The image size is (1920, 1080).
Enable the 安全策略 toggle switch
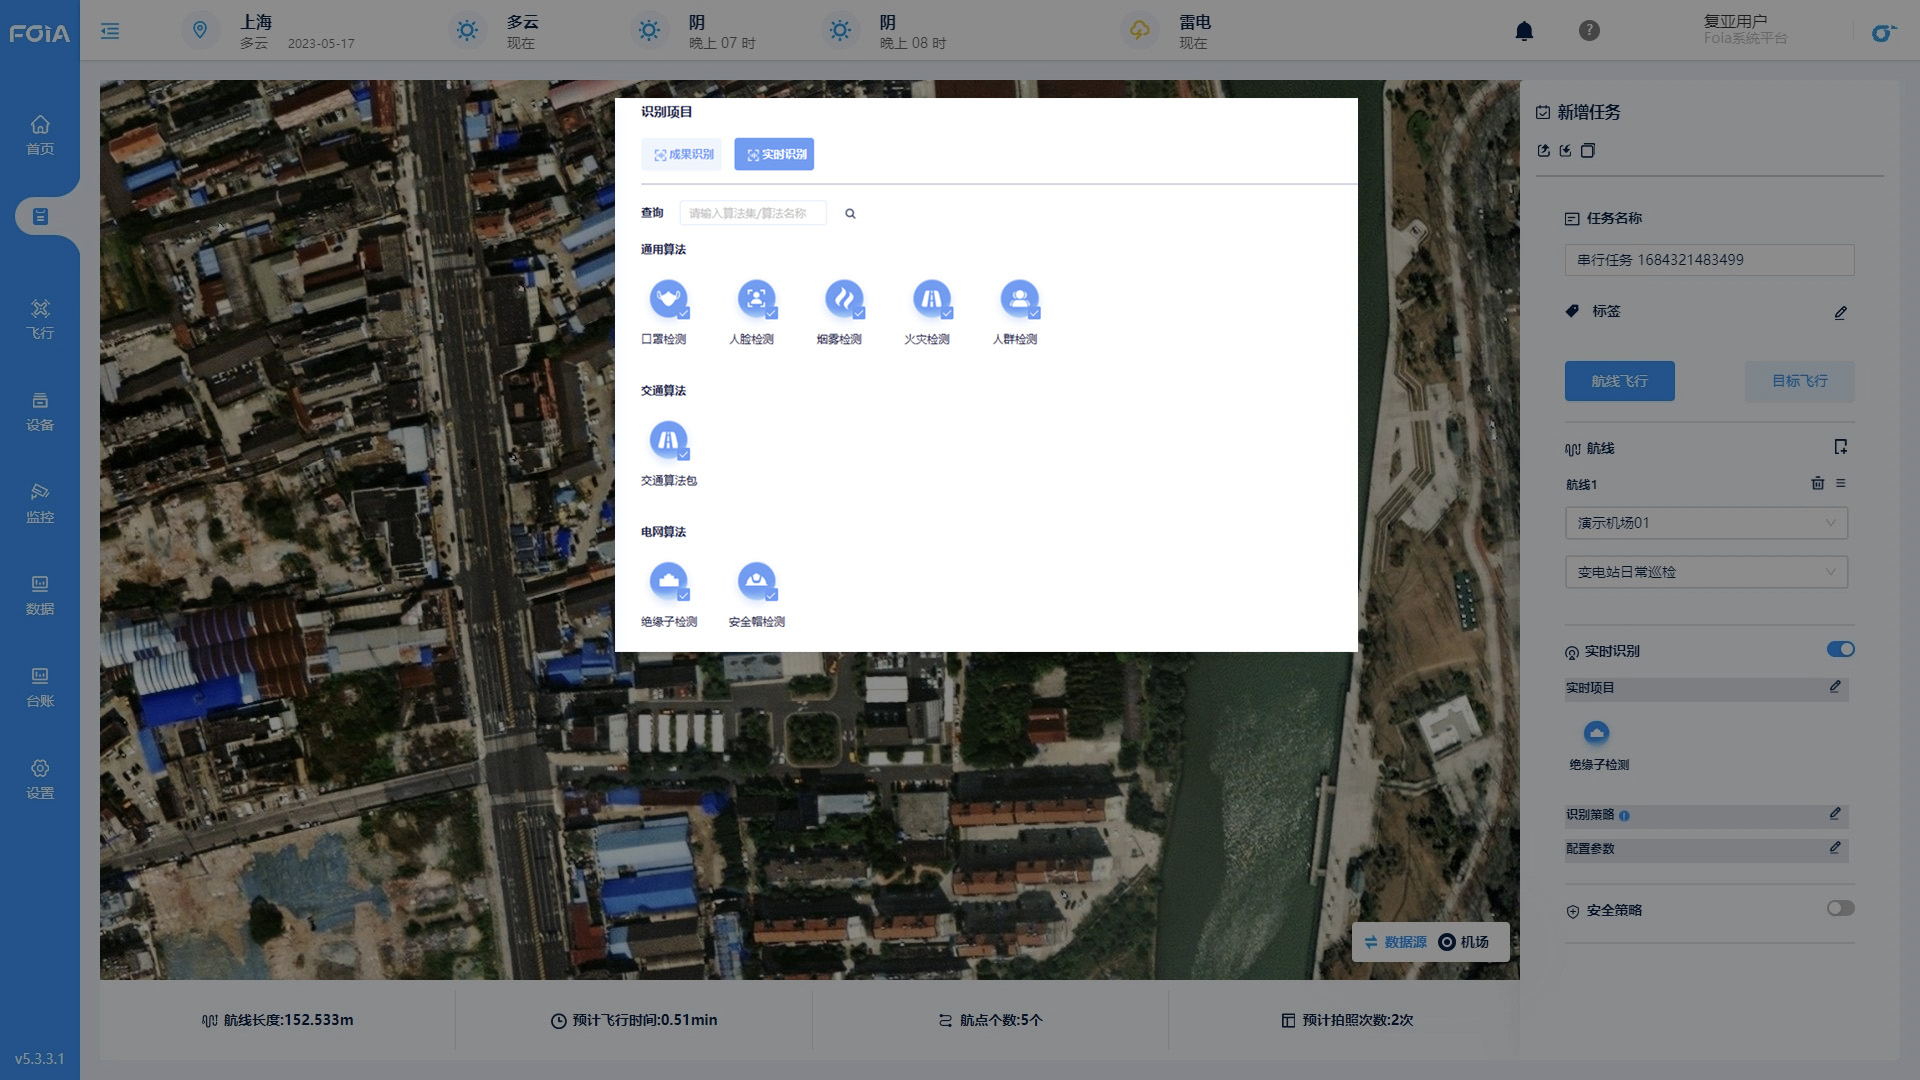pos(1840,908)
